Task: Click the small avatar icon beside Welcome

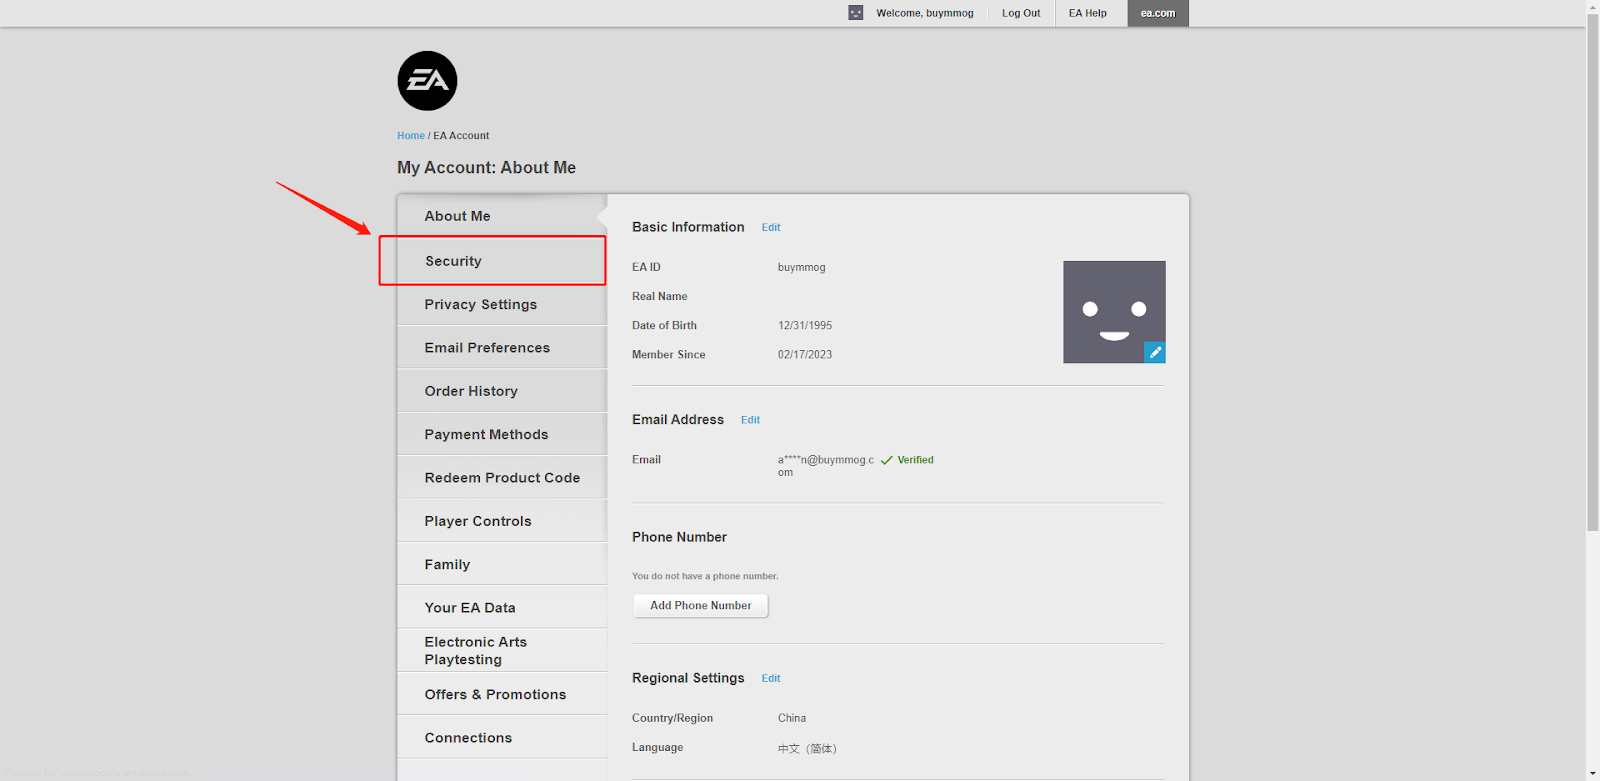Action: (x=855, y=13)
